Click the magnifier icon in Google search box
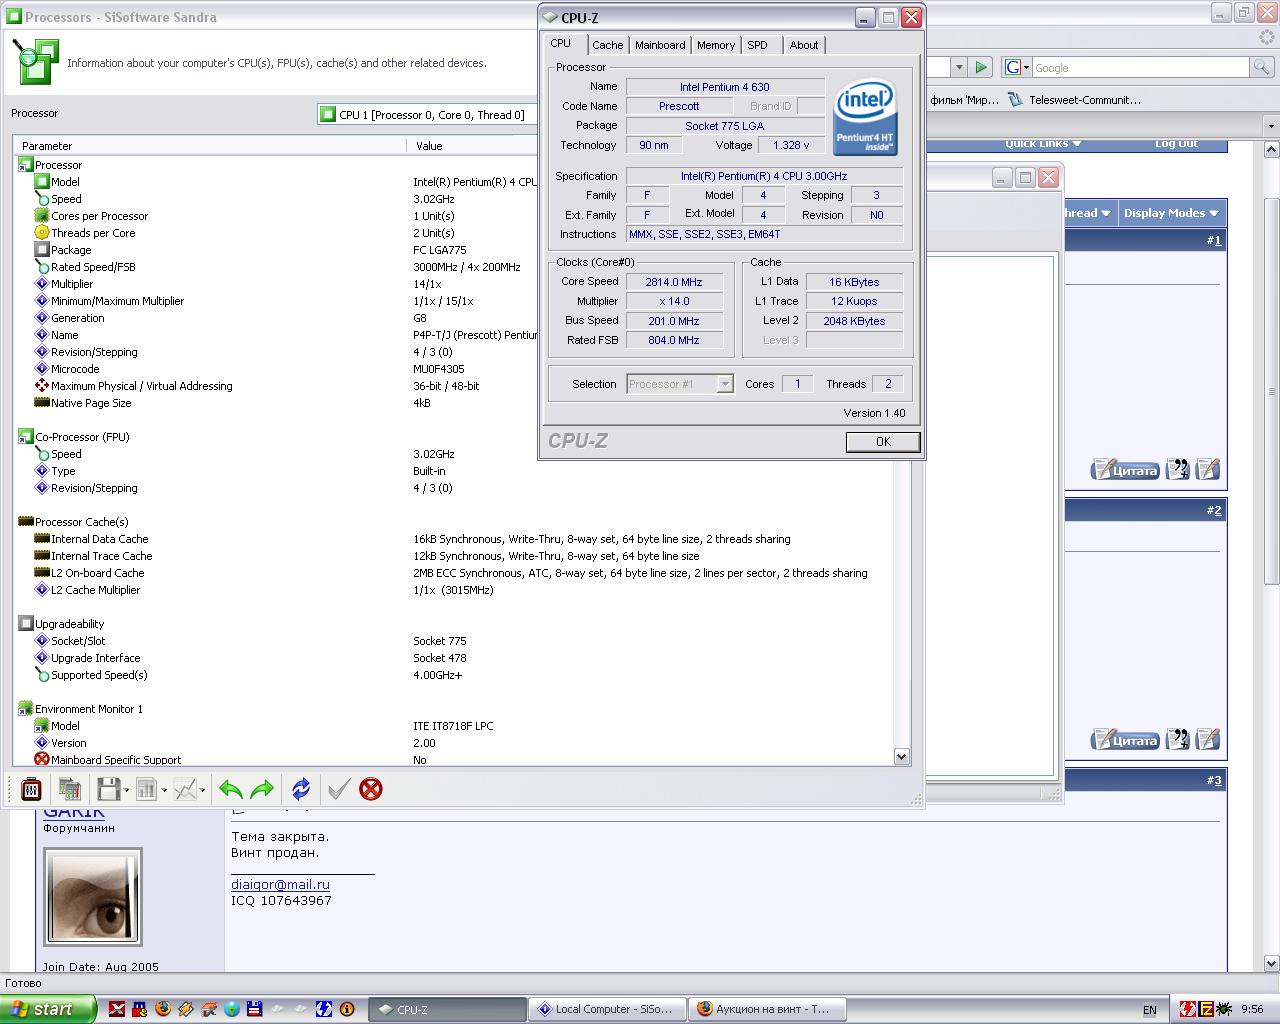Image resolution: width=1280 pixels, height=1024 pixels. tap(1262, 67)
